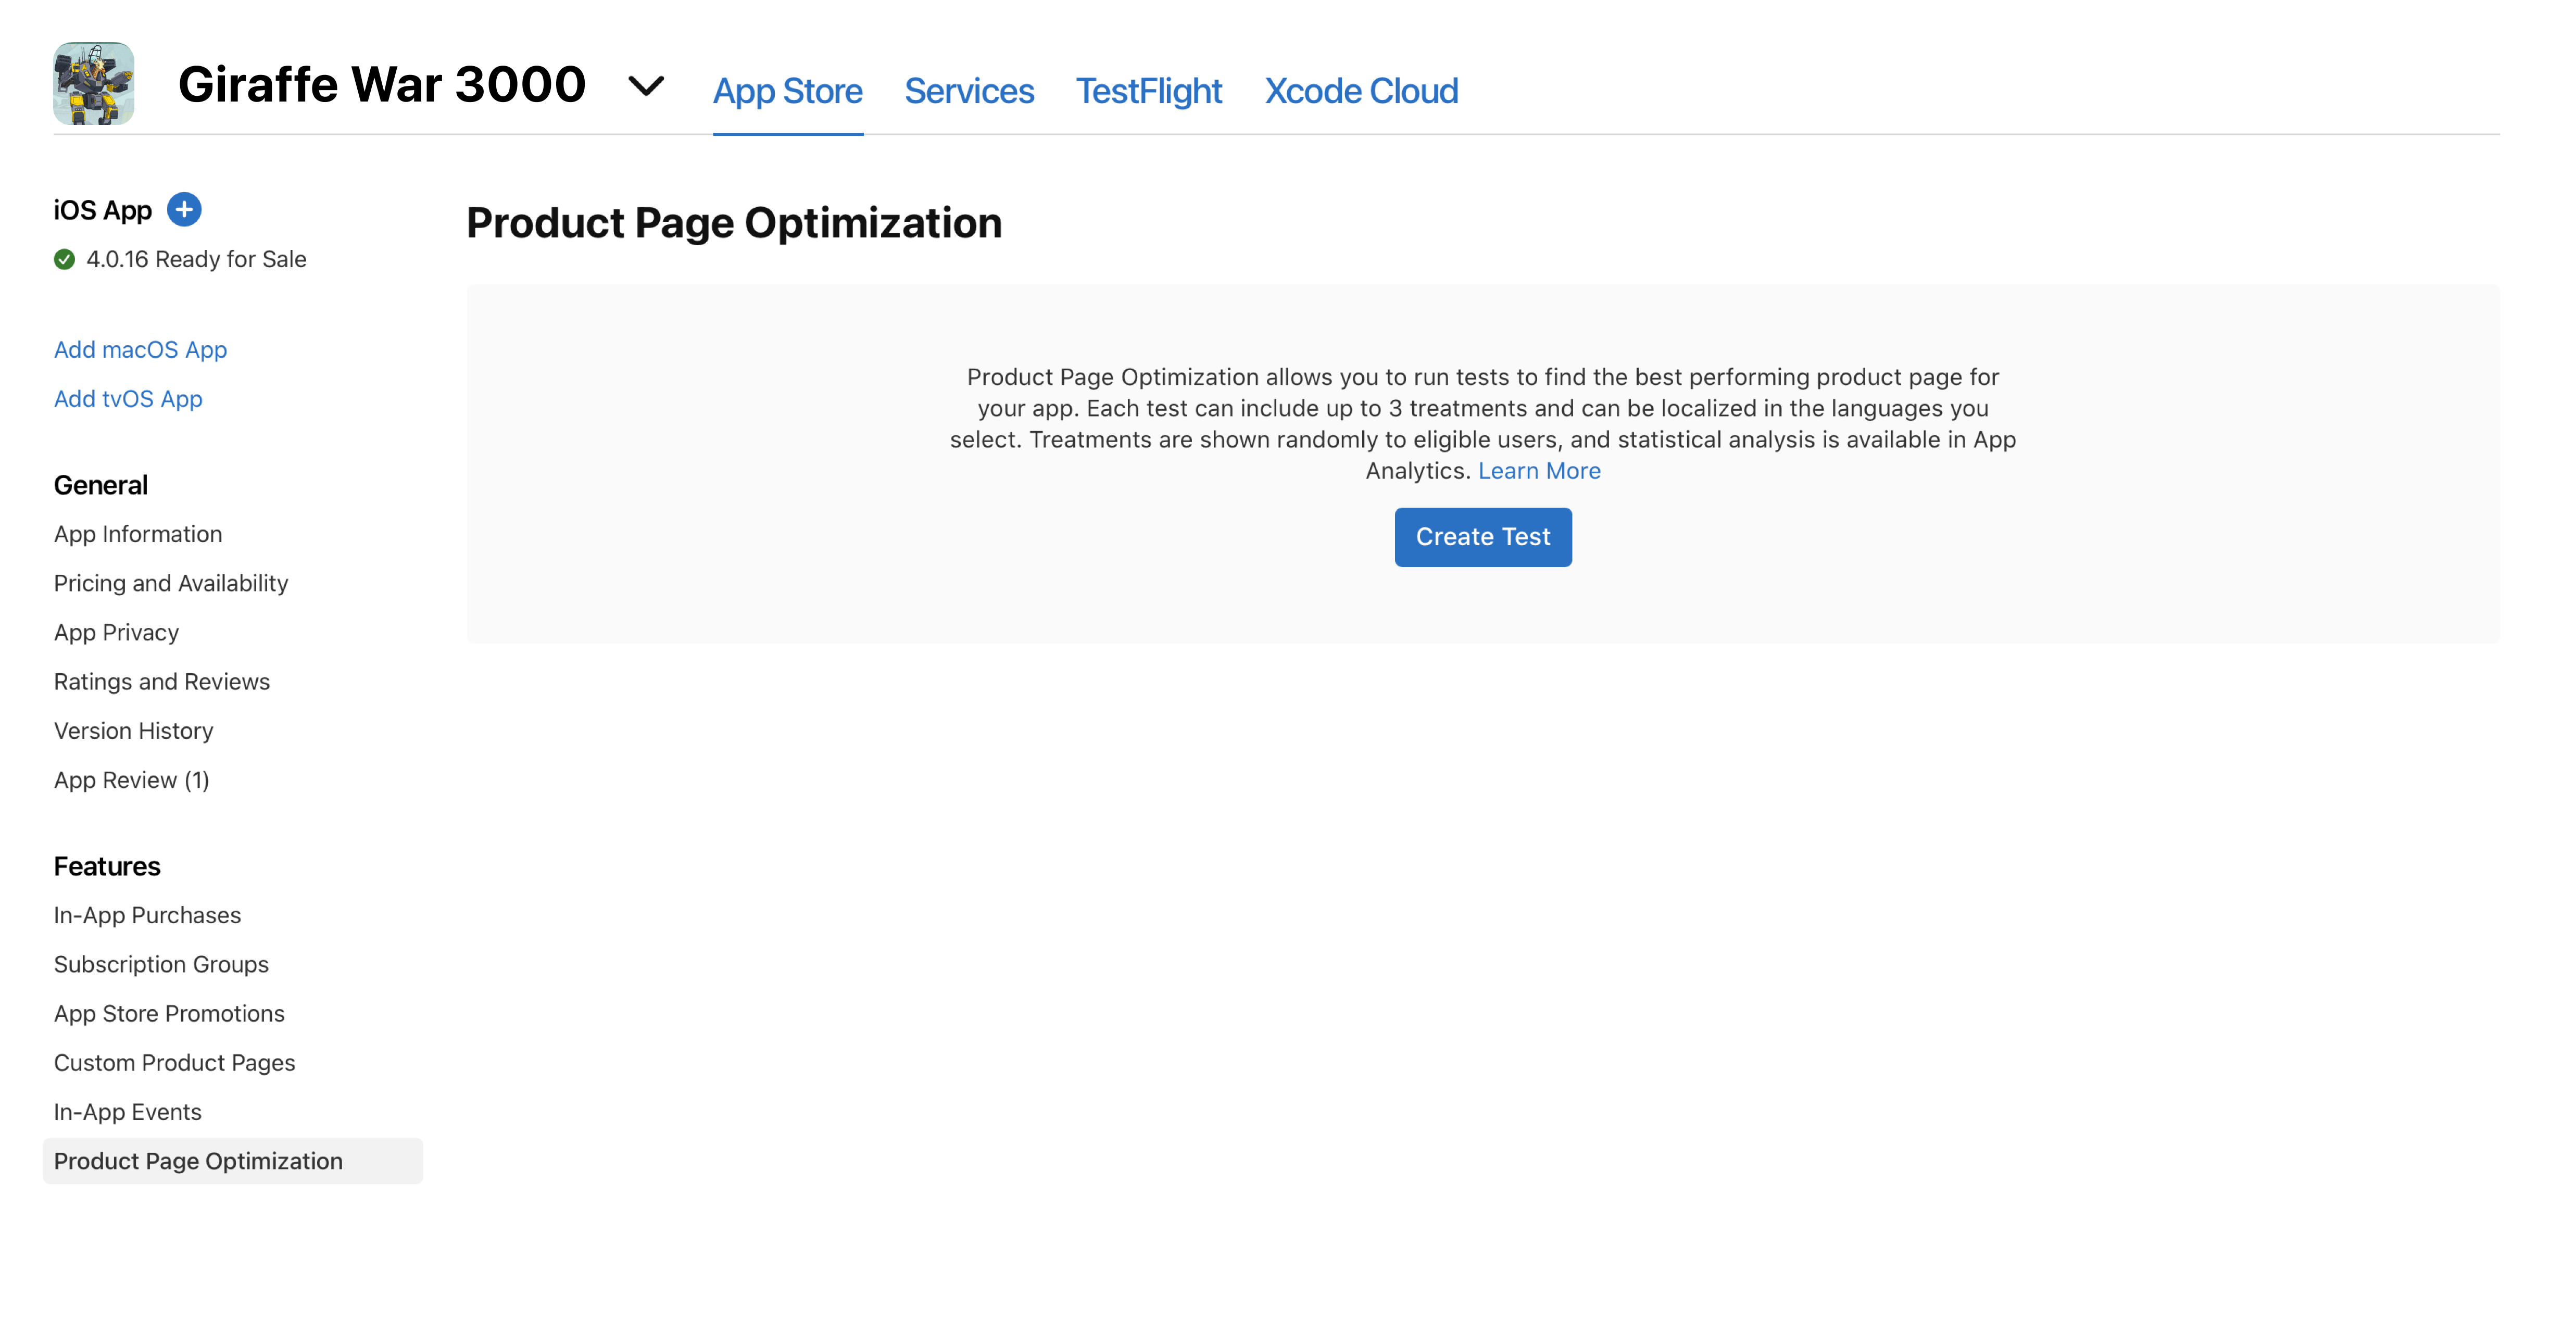The width and height of the screenshot is (2576, 1334).
Task: Open In-App Purchases
Action: (147, 915)
